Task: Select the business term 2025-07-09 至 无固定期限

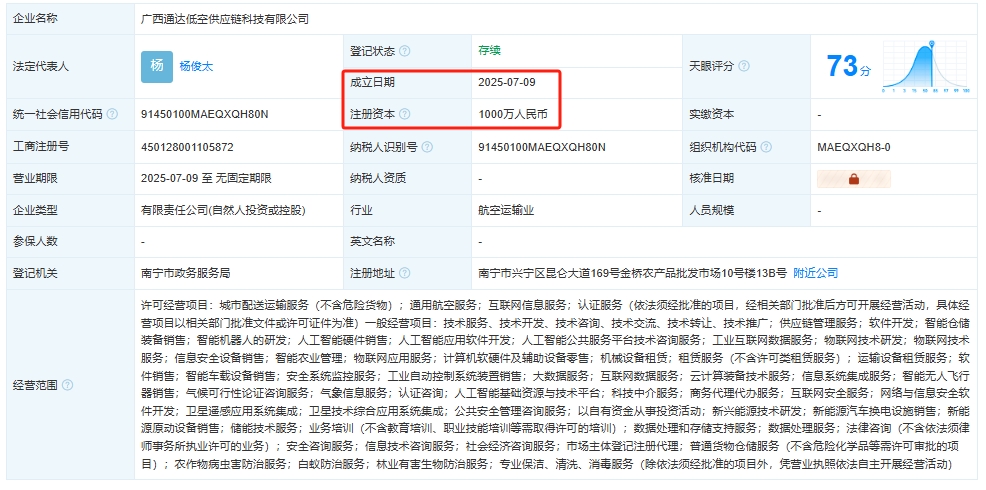Action: tap(206, 179)
